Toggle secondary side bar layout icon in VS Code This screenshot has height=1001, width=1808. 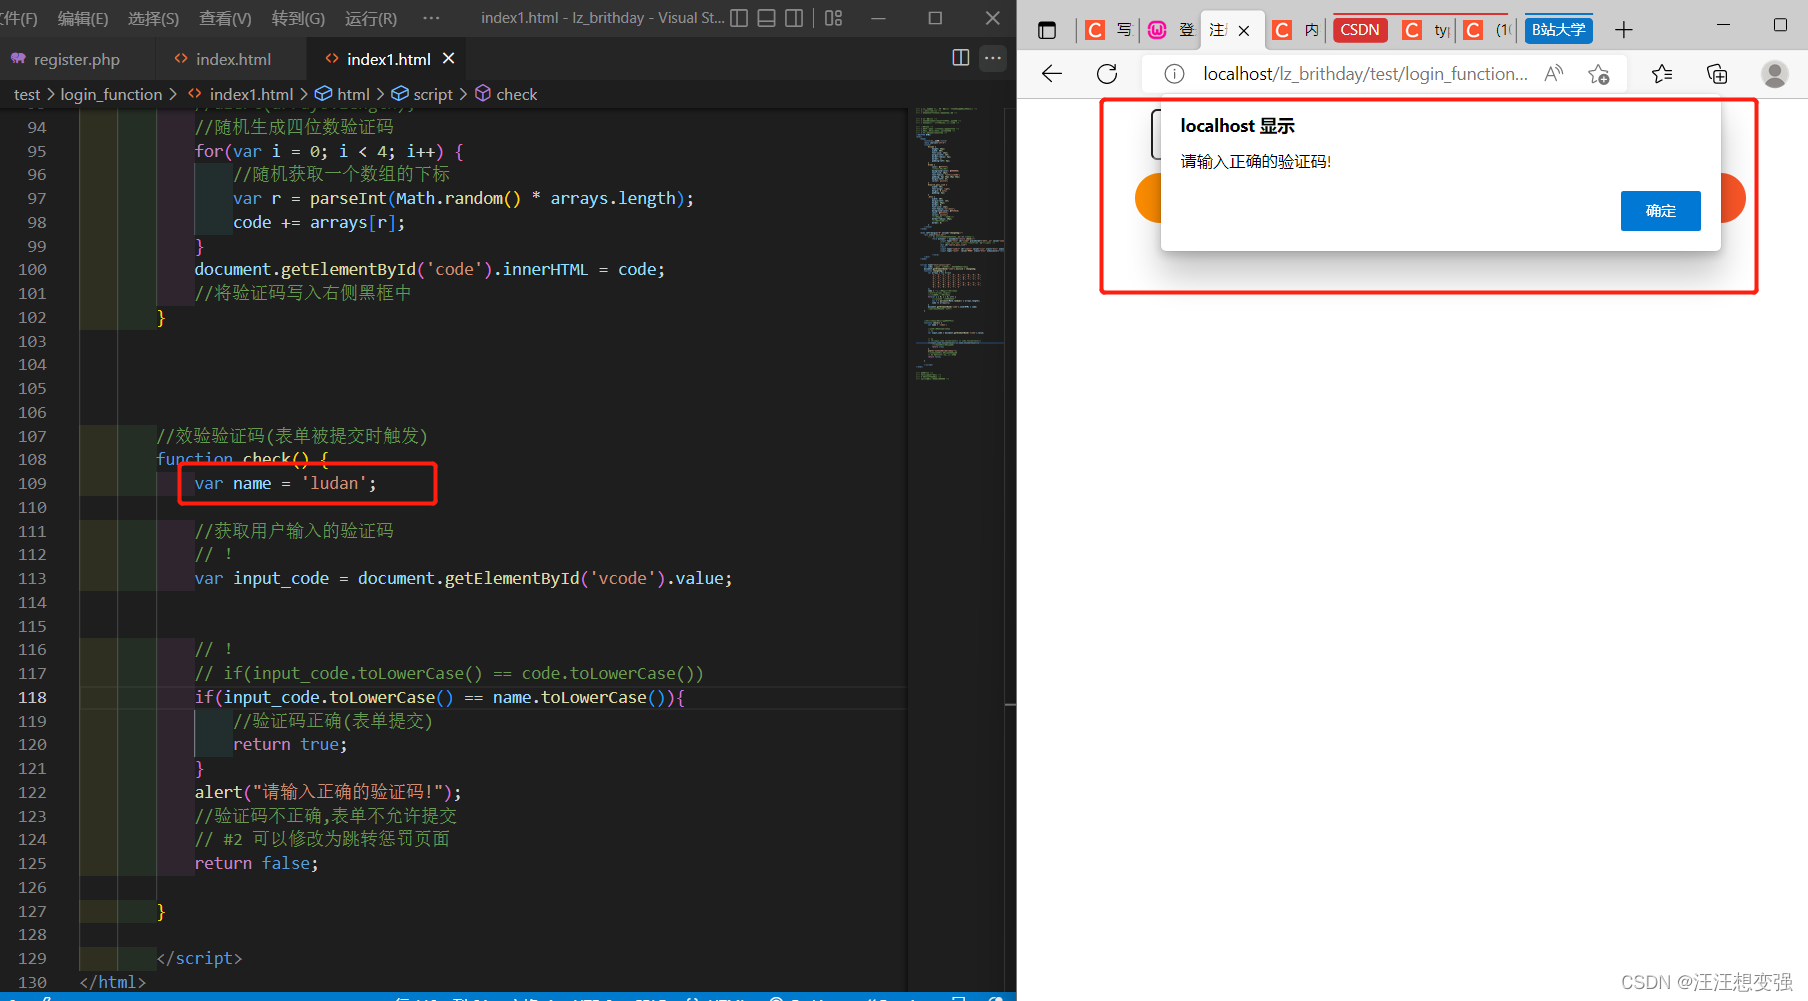click(794, 18)
